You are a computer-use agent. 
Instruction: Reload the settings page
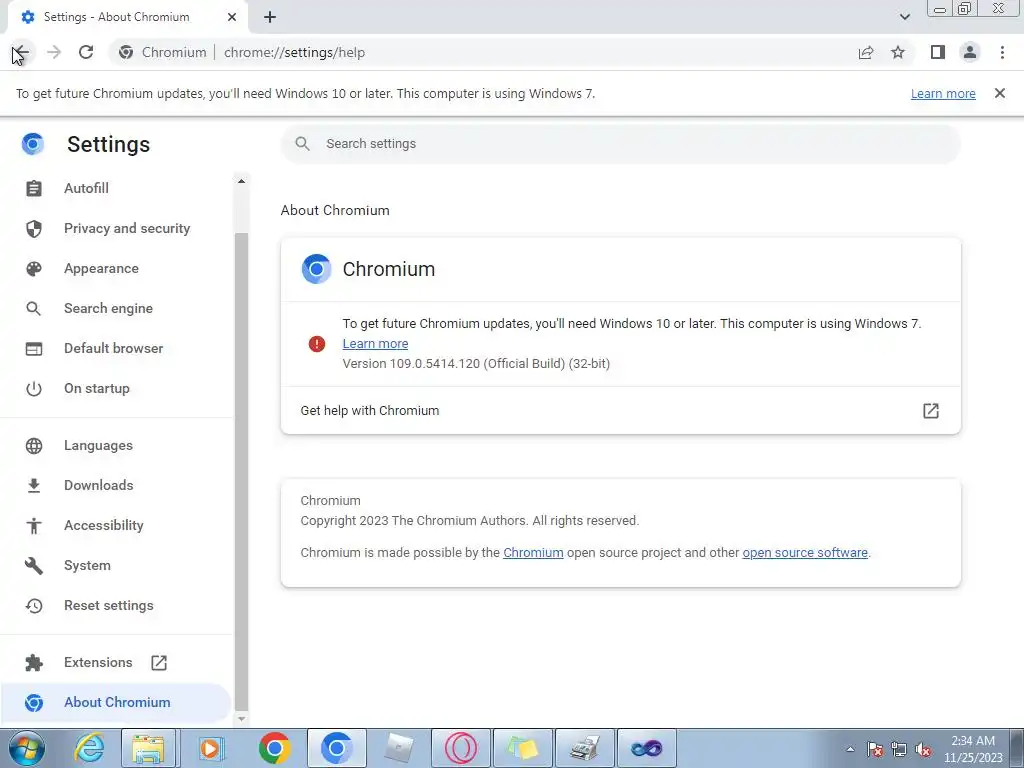click(x=86, y=52)
